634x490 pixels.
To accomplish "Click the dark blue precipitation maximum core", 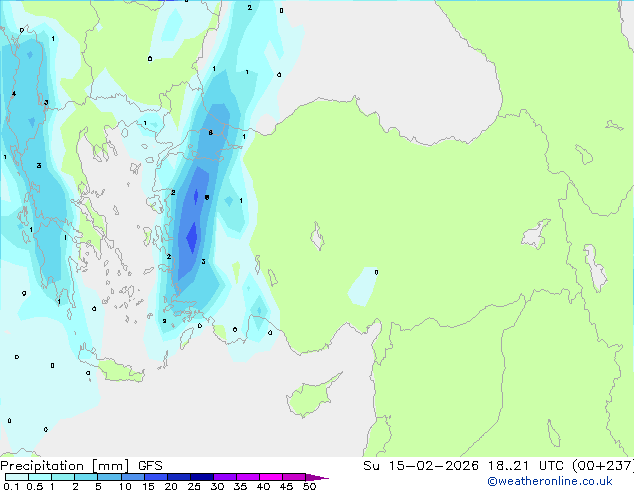I will pyautogui.click(x=192, y=238).
